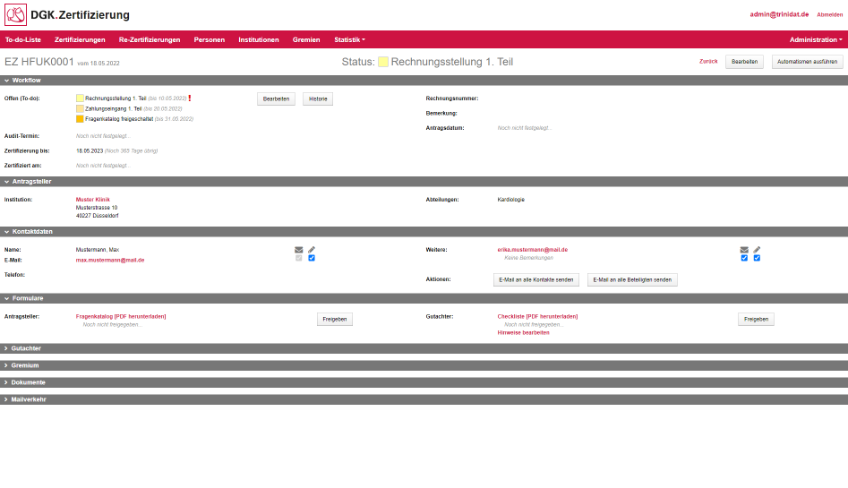Open the Muster Klinik institution link
This screenshot has width=848, height=488.
coord(92,200)
